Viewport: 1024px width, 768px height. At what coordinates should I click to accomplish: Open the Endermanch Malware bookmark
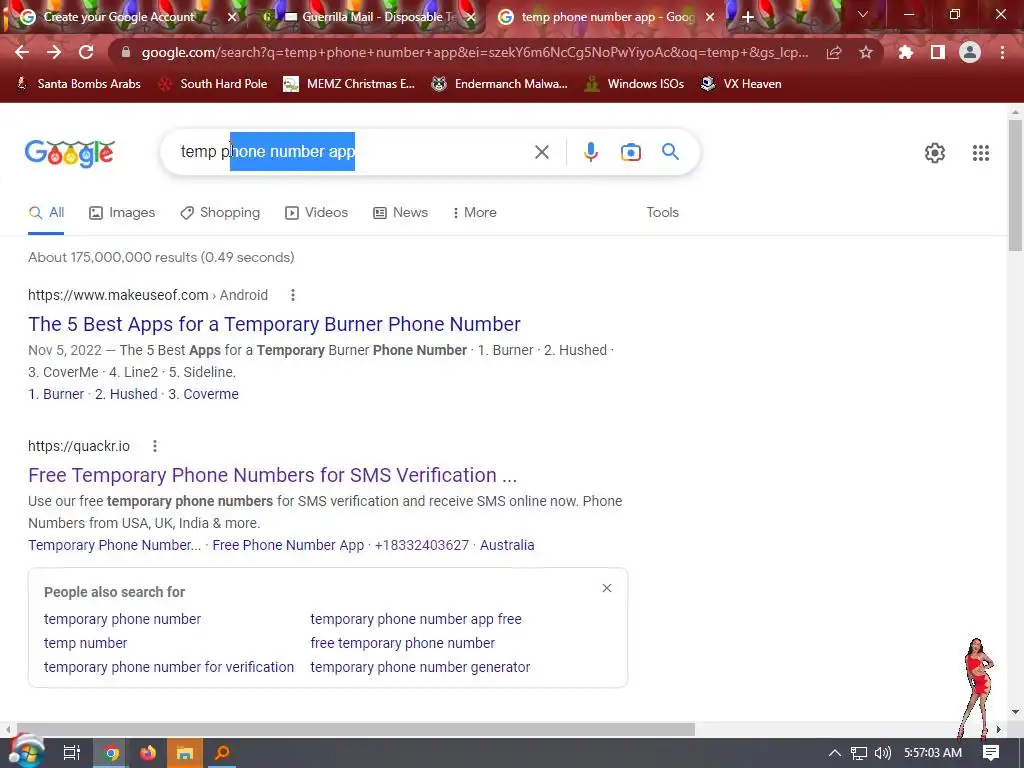click(x=500, y=84)
